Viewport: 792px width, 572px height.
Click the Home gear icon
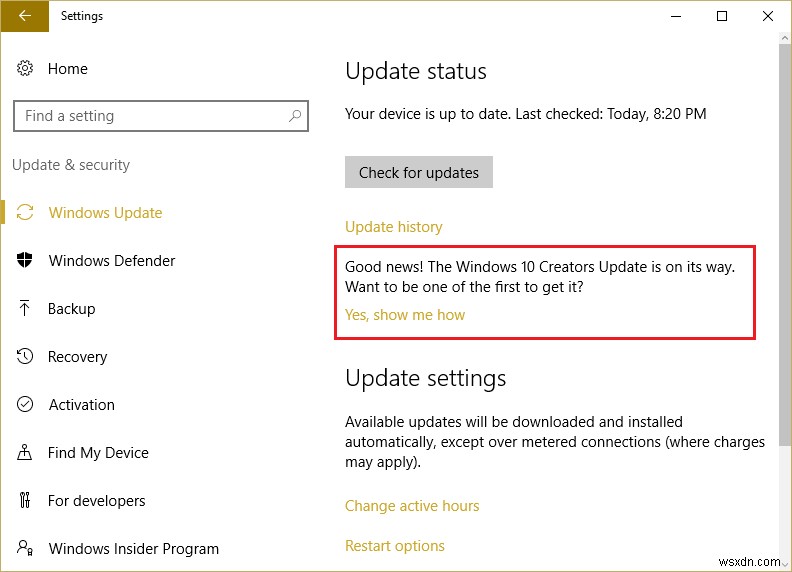click(25, 69)
